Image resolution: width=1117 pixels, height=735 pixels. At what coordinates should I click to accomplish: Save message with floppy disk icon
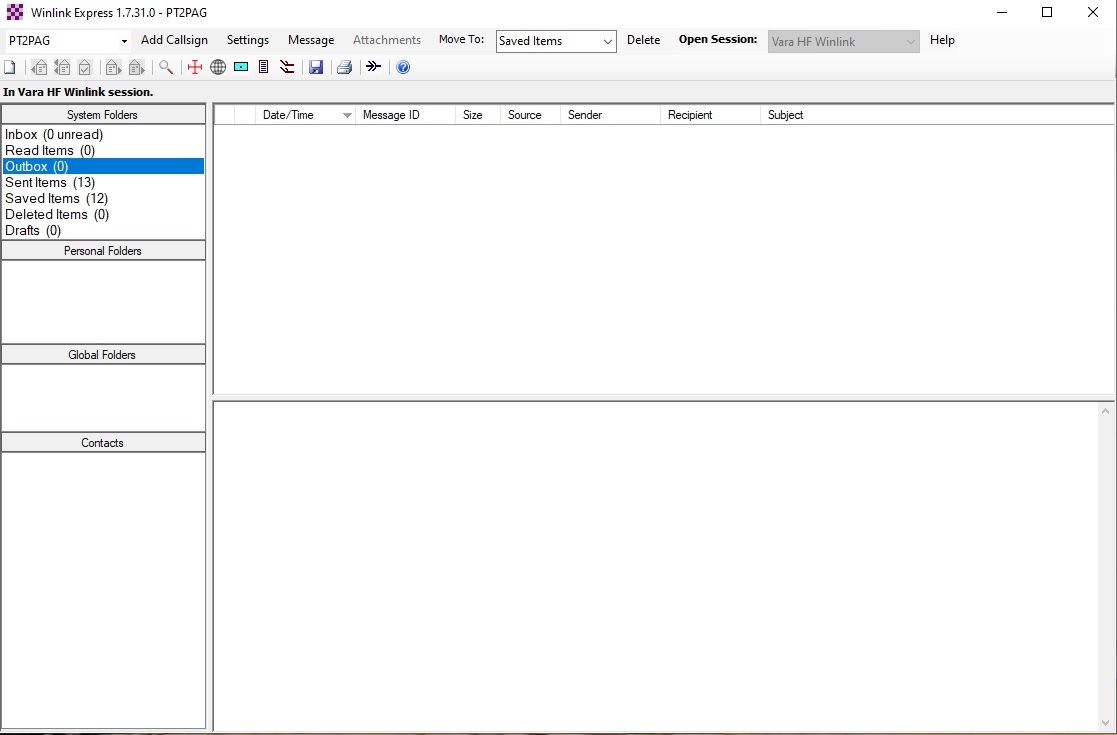(x=316, y=68)
